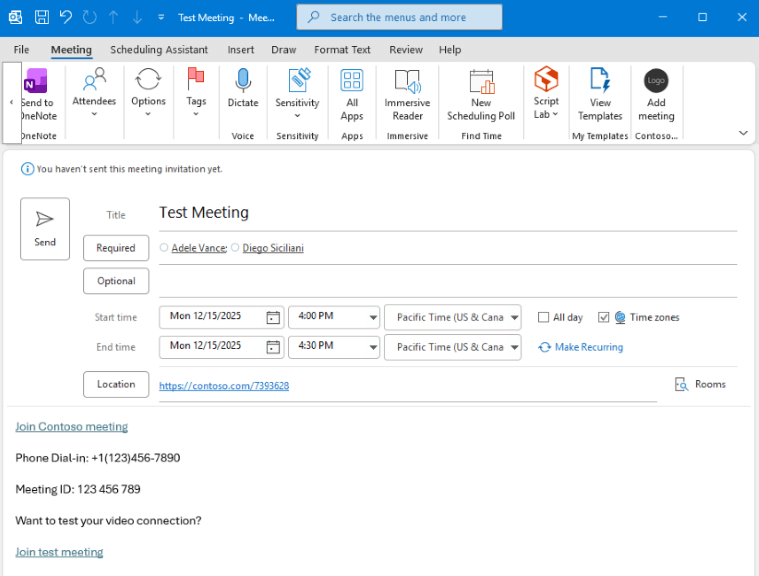Click the Save icon in title bar
759x576 pixels.
click(x=42, y=17)
